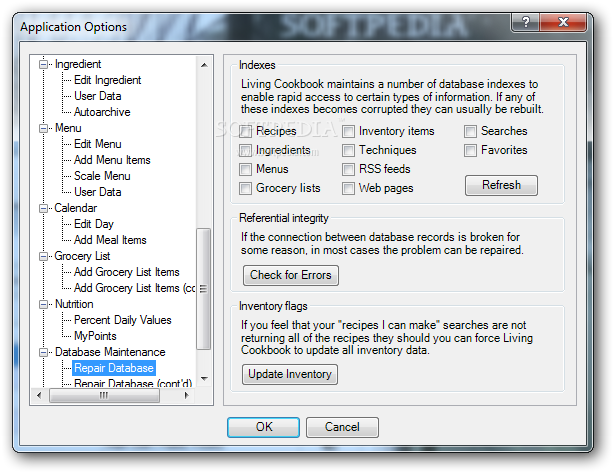This screenshot has height=473, width=614.
Task: Check the Menus index checkbox
Action: click(x=246, y=169)
